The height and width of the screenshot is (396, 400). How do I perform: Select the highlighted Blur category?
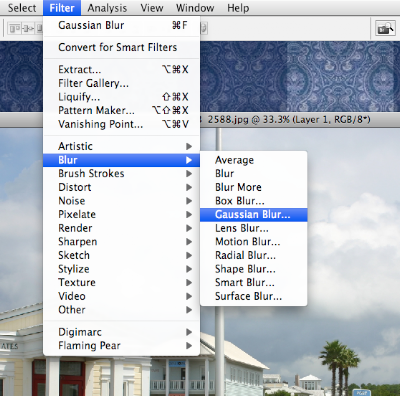(x=121, y=160)
